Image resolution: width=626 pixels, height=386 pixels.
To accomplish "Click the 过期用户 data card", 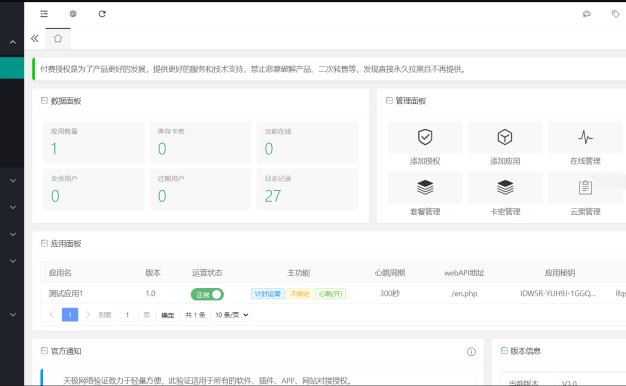I will point(200,189).
